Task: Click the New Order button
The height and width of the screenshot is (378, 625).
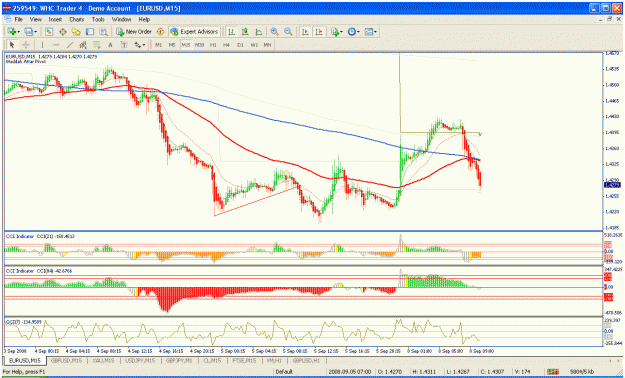Action: pyautogui.click(x=134, y=32)
